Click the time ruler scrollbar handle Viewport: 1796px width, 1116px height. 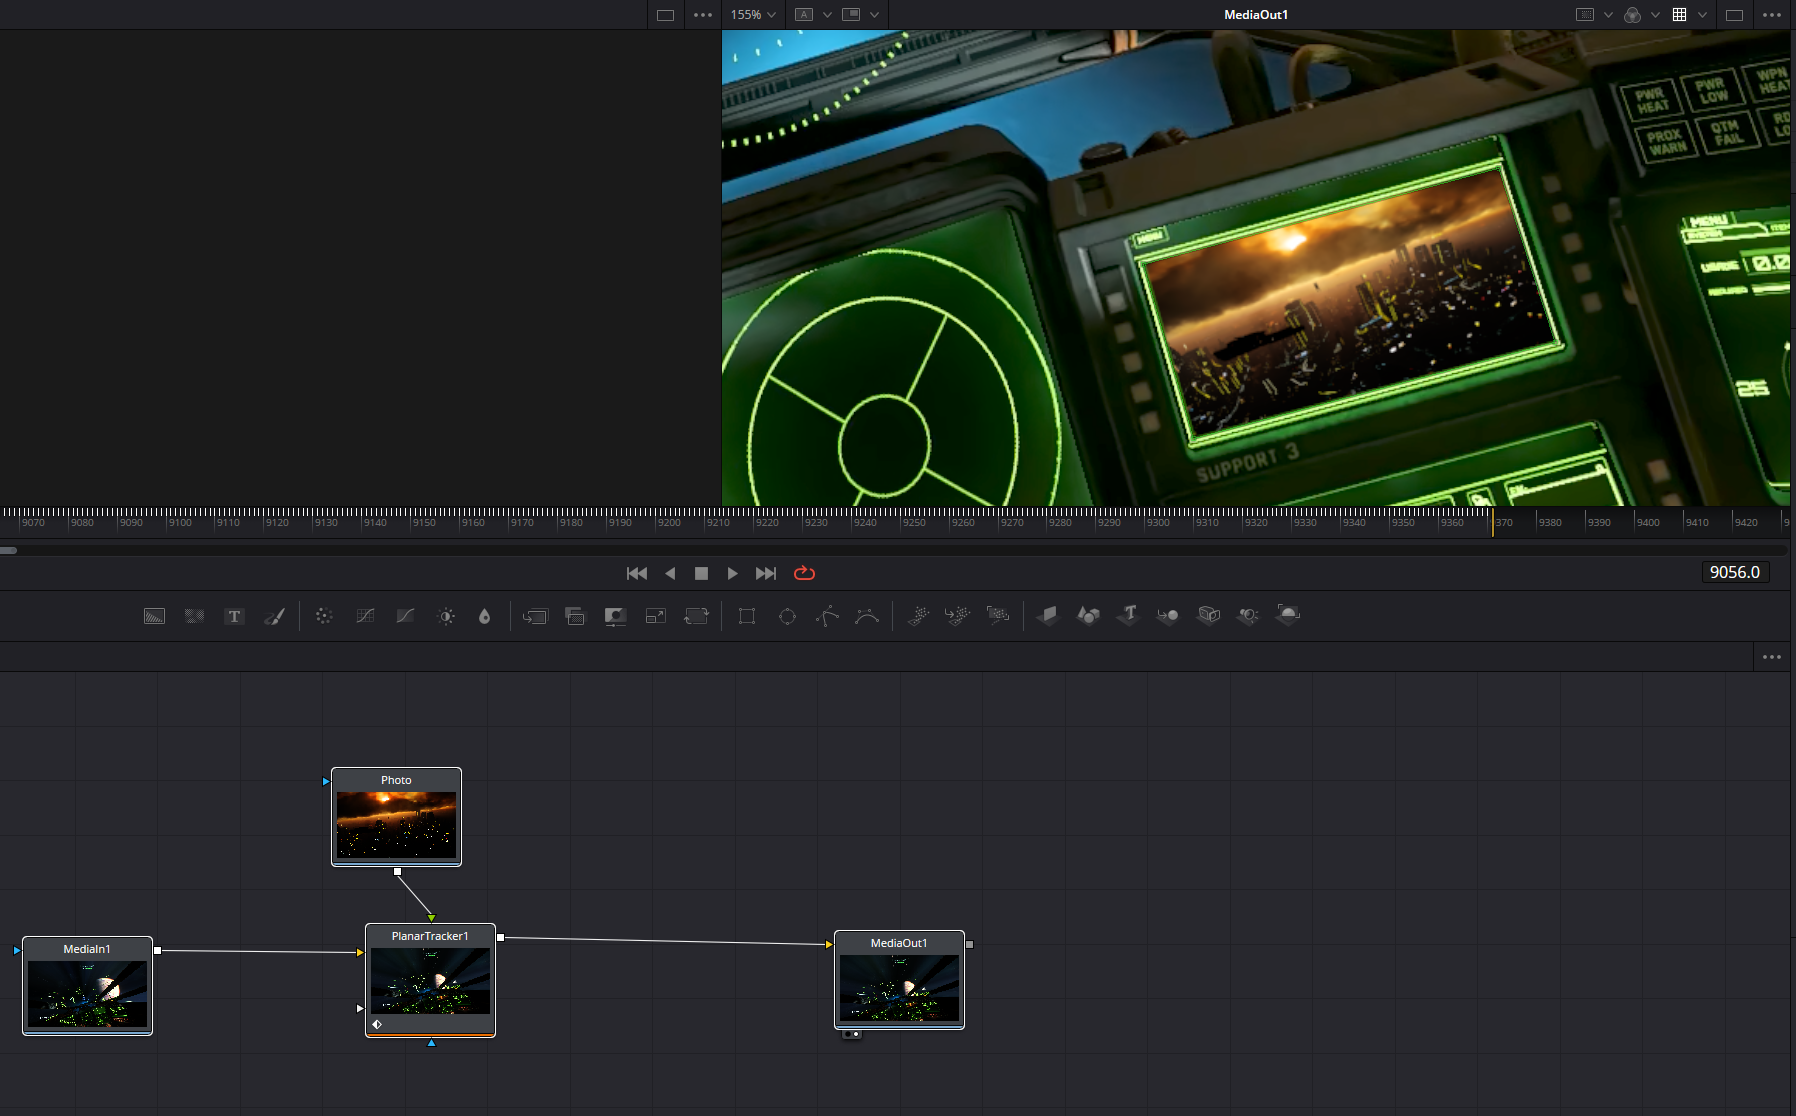9,550
